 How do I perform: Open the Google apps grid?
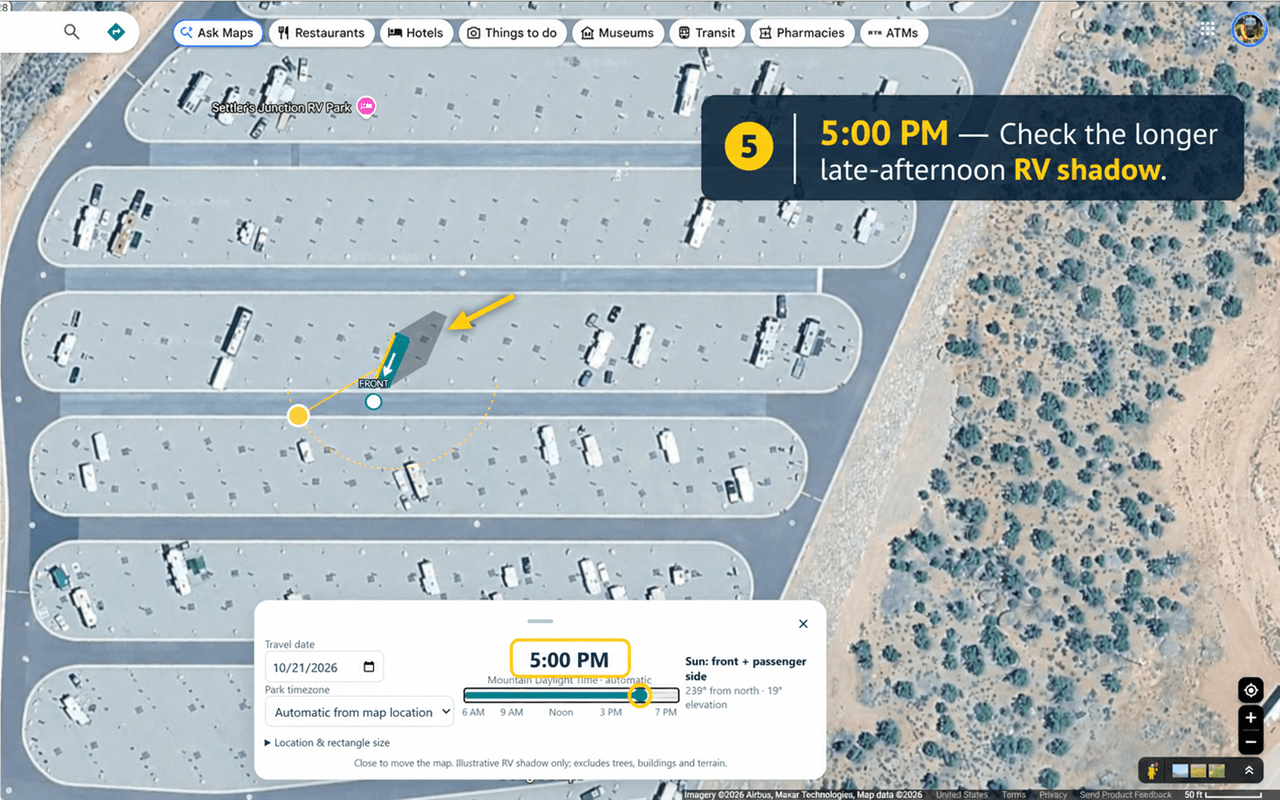click(x=1208, y=29)
